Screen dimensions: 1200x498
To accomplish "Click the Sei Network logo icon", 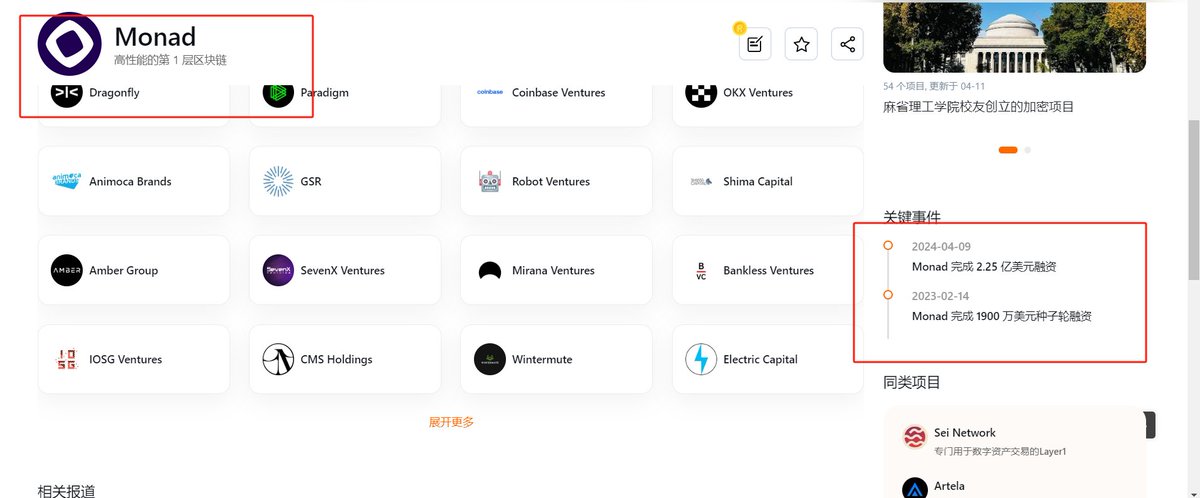I will coord(915,437).
